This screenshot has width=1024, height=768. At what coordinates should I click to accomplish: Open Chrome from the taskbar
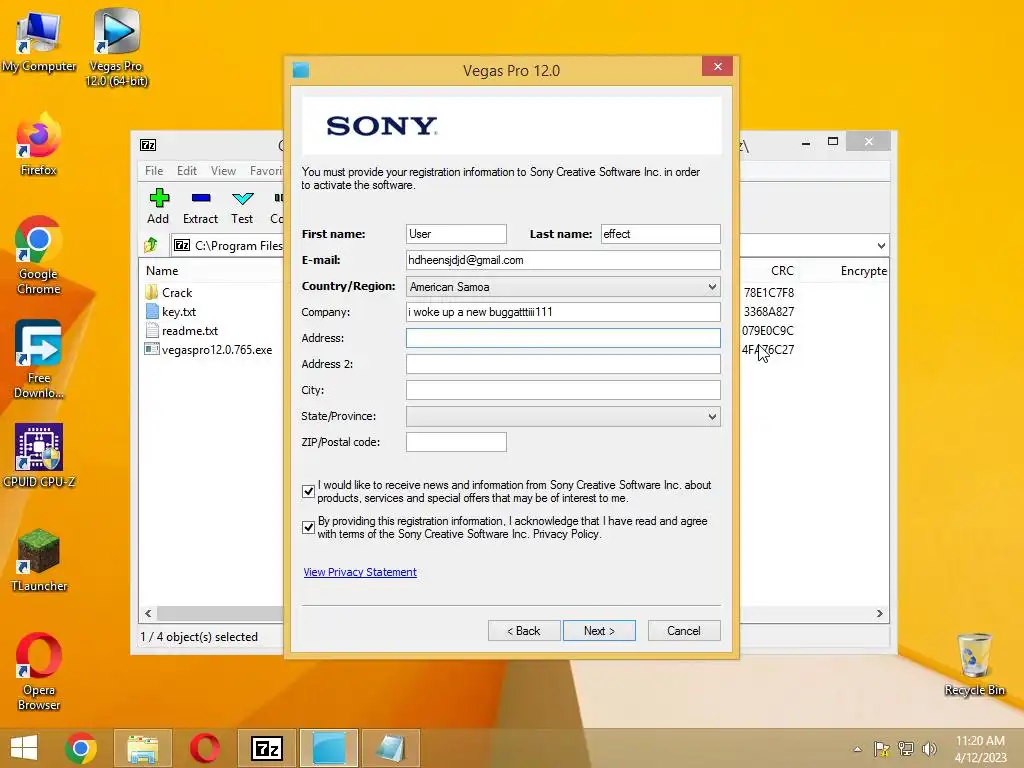(81, 748)
